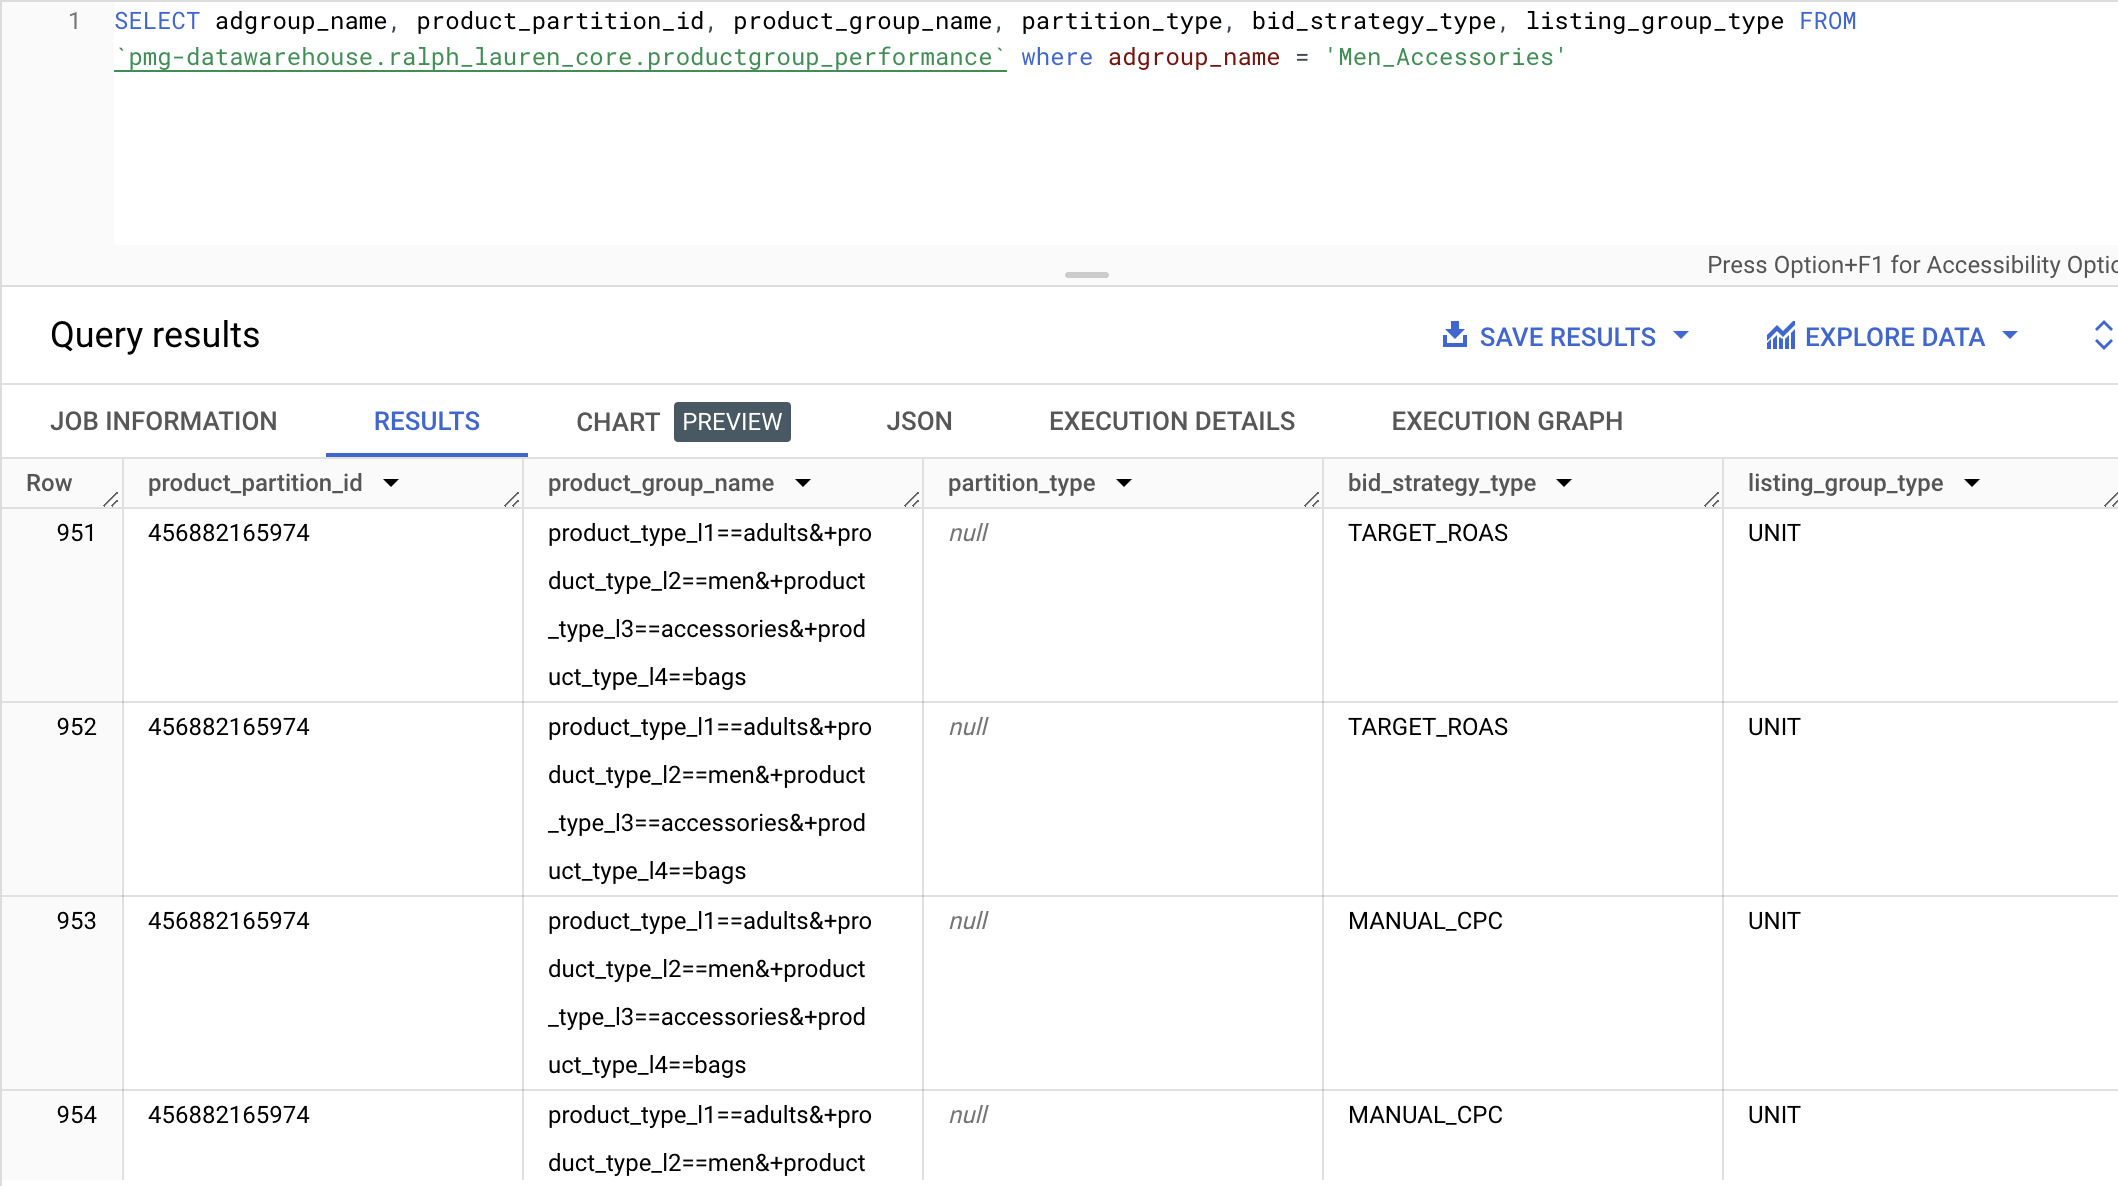
Task: Open the Execution Graph tab
Action: coord(1507,421)
